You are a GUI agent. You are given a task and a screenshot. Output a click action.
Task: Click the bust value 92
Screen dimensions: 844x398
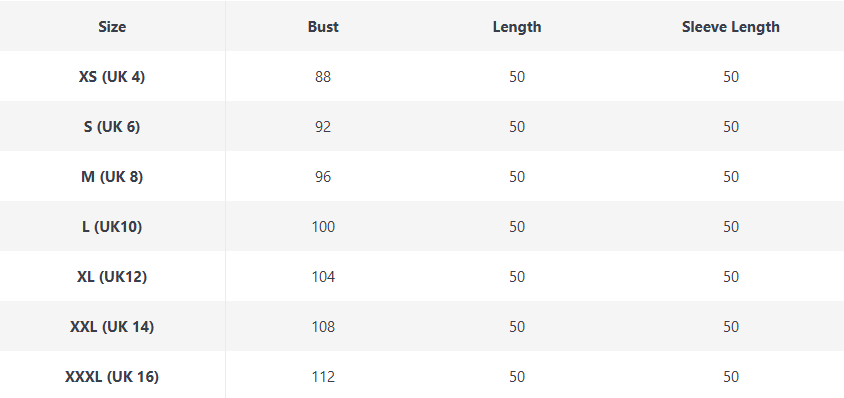pos(323,127)
